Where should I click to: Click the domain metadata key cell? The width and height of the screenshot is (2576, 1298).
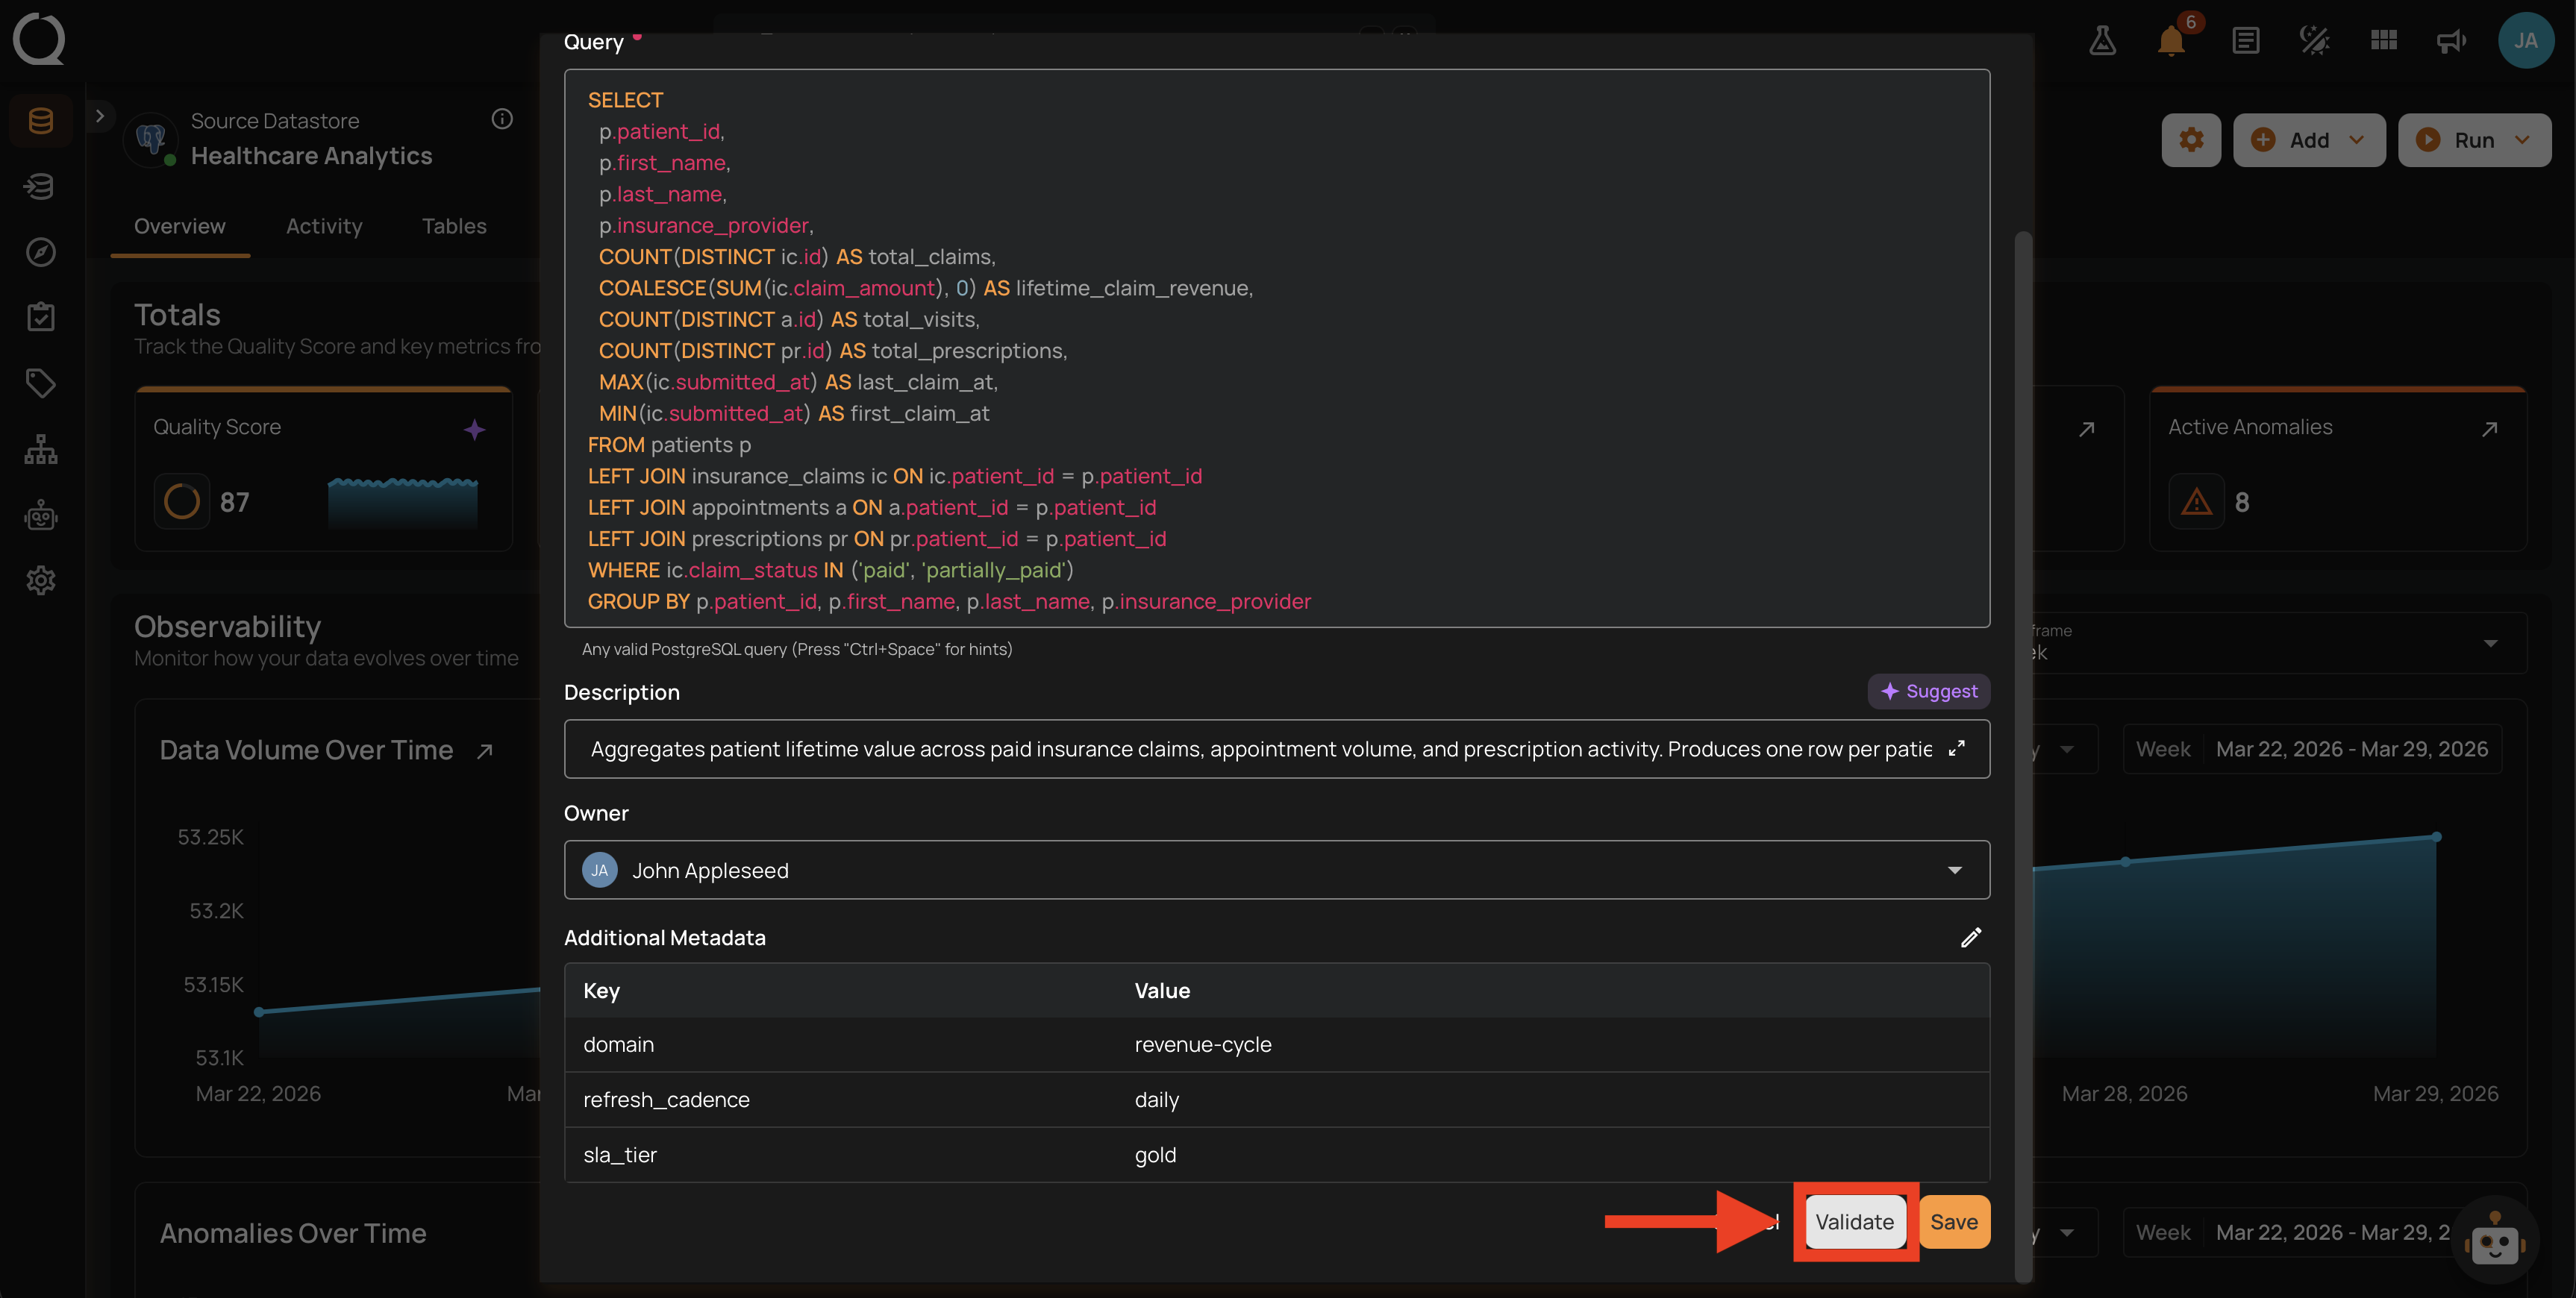(619, 1044)
